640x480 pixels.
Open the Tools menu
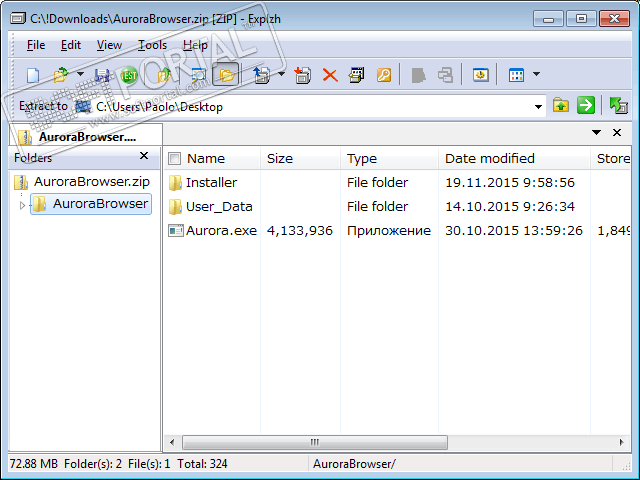coord(152,45)
